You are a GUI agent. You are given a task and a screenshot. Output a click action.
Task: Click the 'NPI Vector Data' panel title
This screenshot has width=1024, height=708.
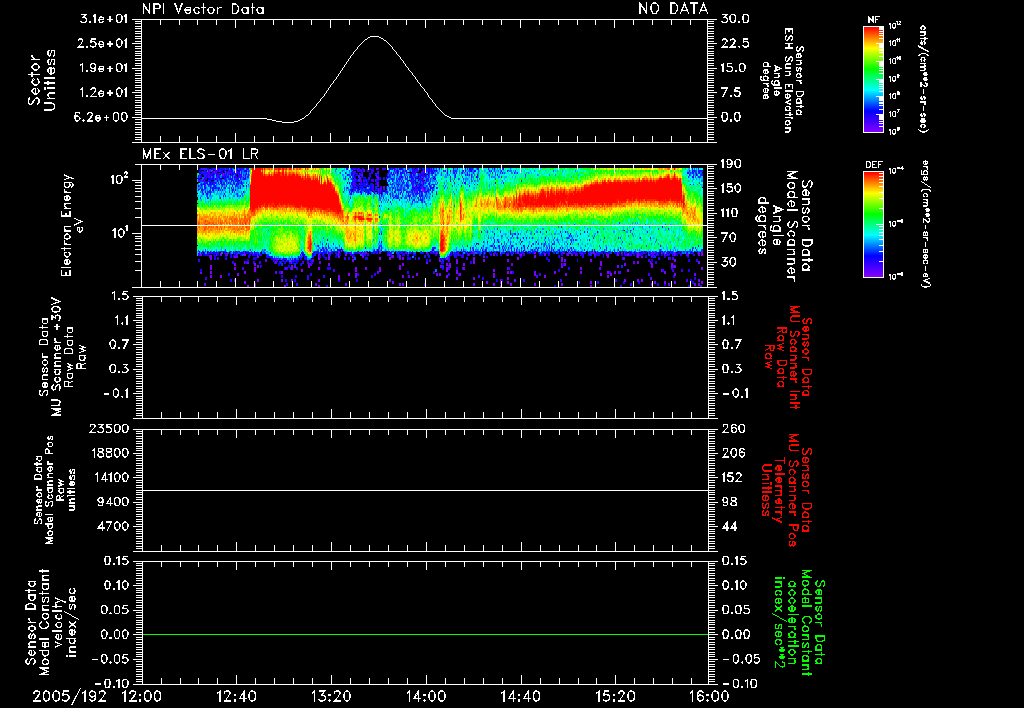[x=203, y=9]
